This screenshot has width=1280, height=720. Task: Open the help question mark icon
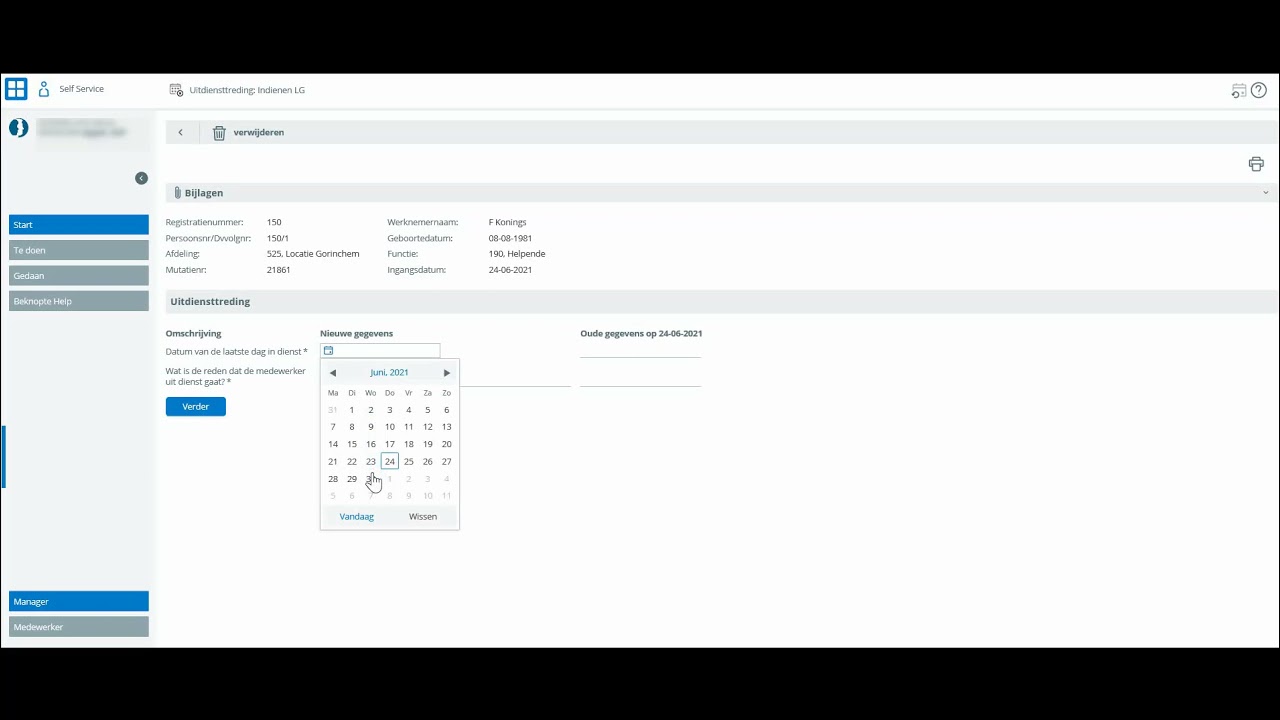pyautogui.click(x=1259, y=90)
